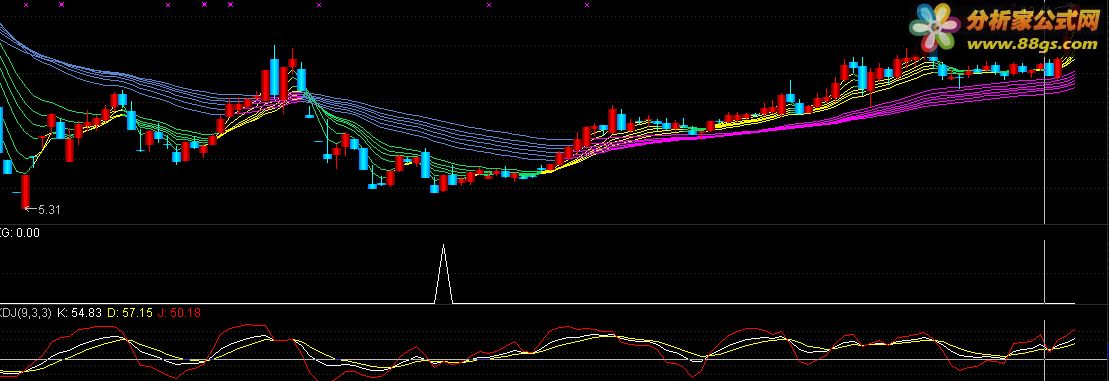The width and height of the screenshot is (1109, 381).
Task: Click the 5.31 lowest price label
Action: click(x=49, y=209)
